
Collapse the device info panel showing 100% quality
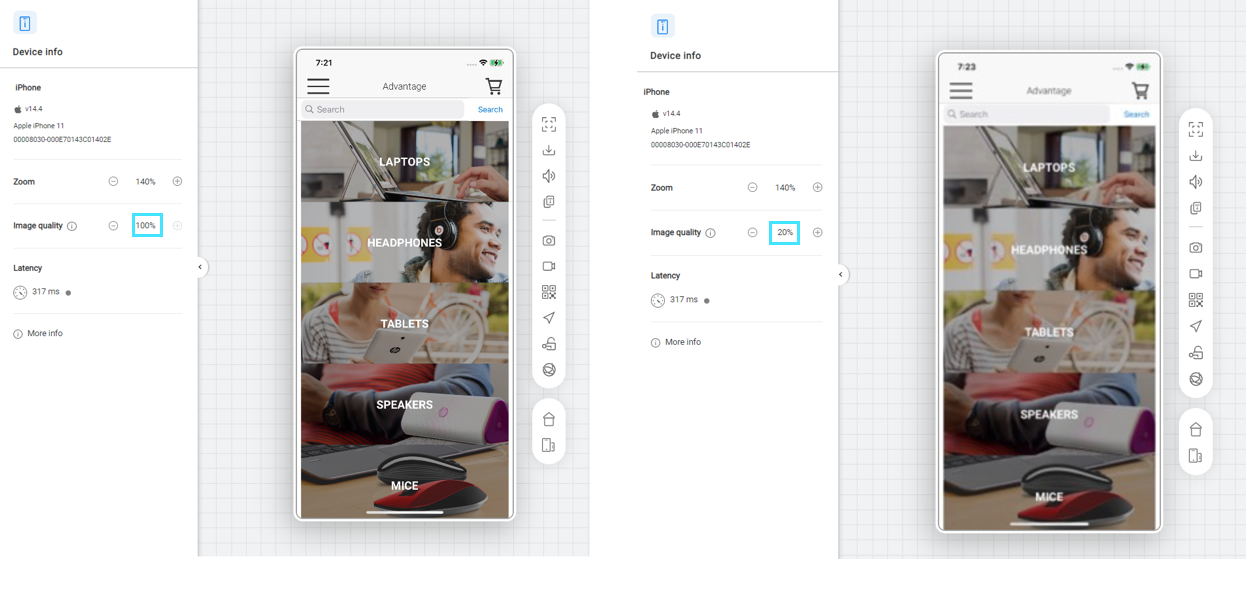[x=200, y=267]
